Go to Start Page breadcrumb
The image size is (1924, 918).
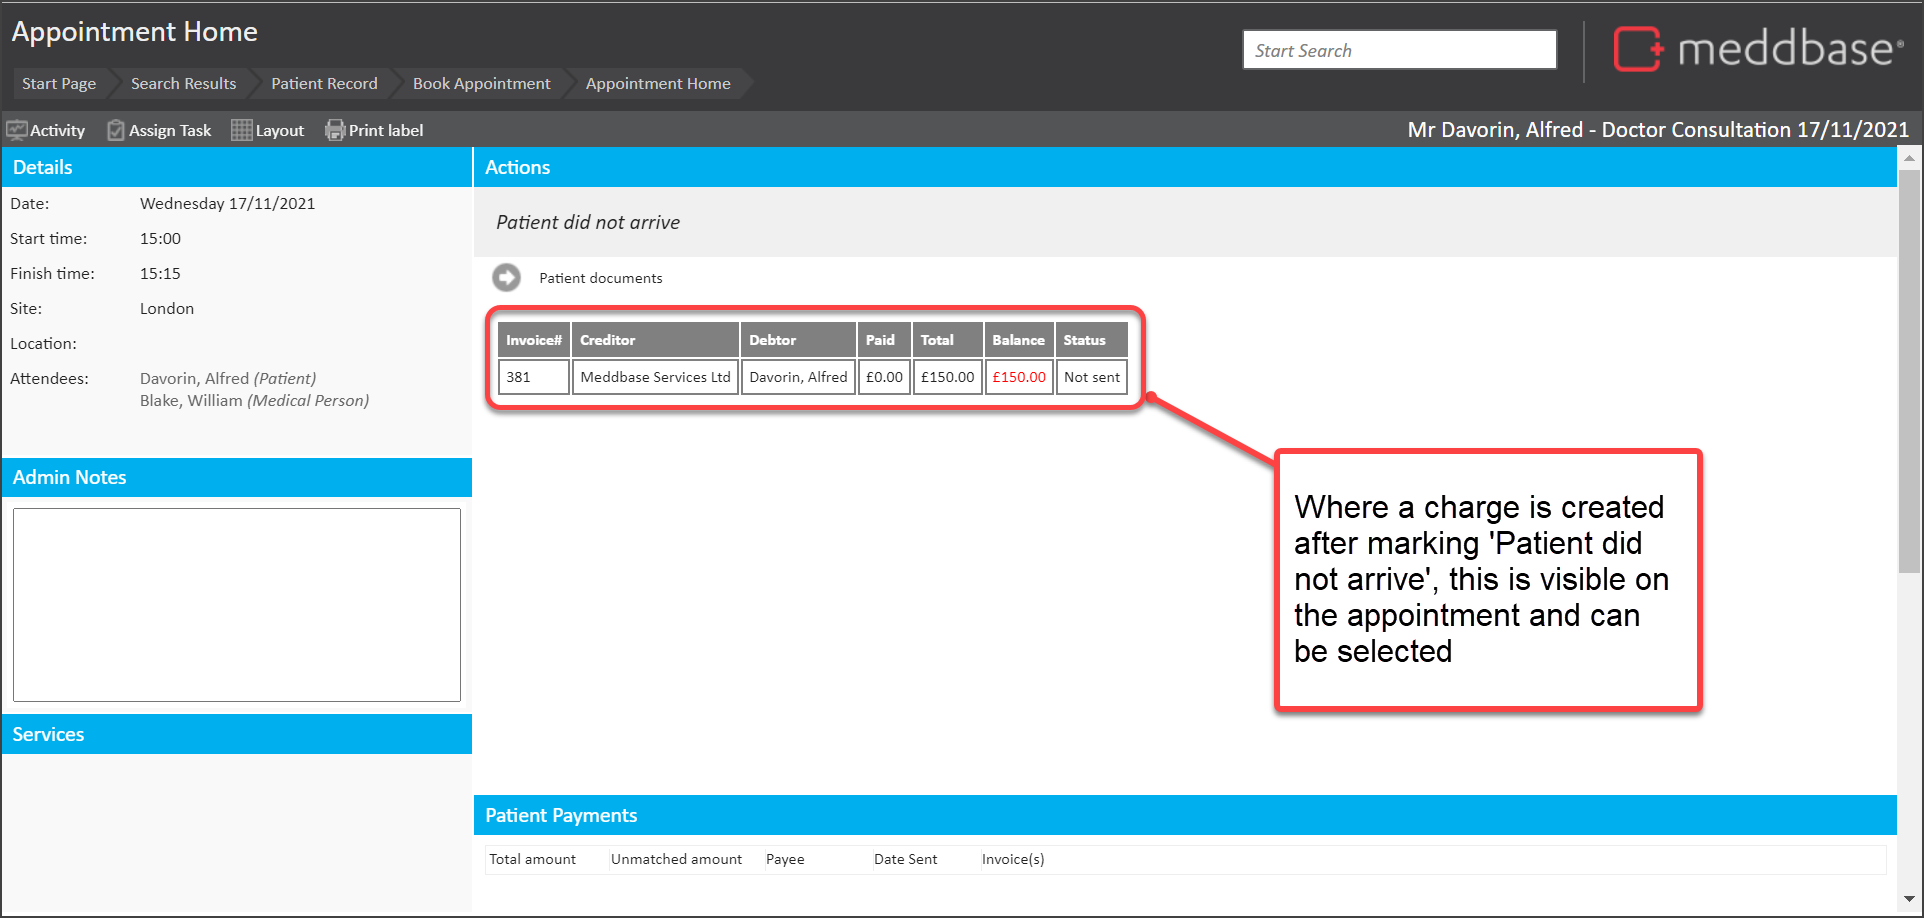pos(59,84)
